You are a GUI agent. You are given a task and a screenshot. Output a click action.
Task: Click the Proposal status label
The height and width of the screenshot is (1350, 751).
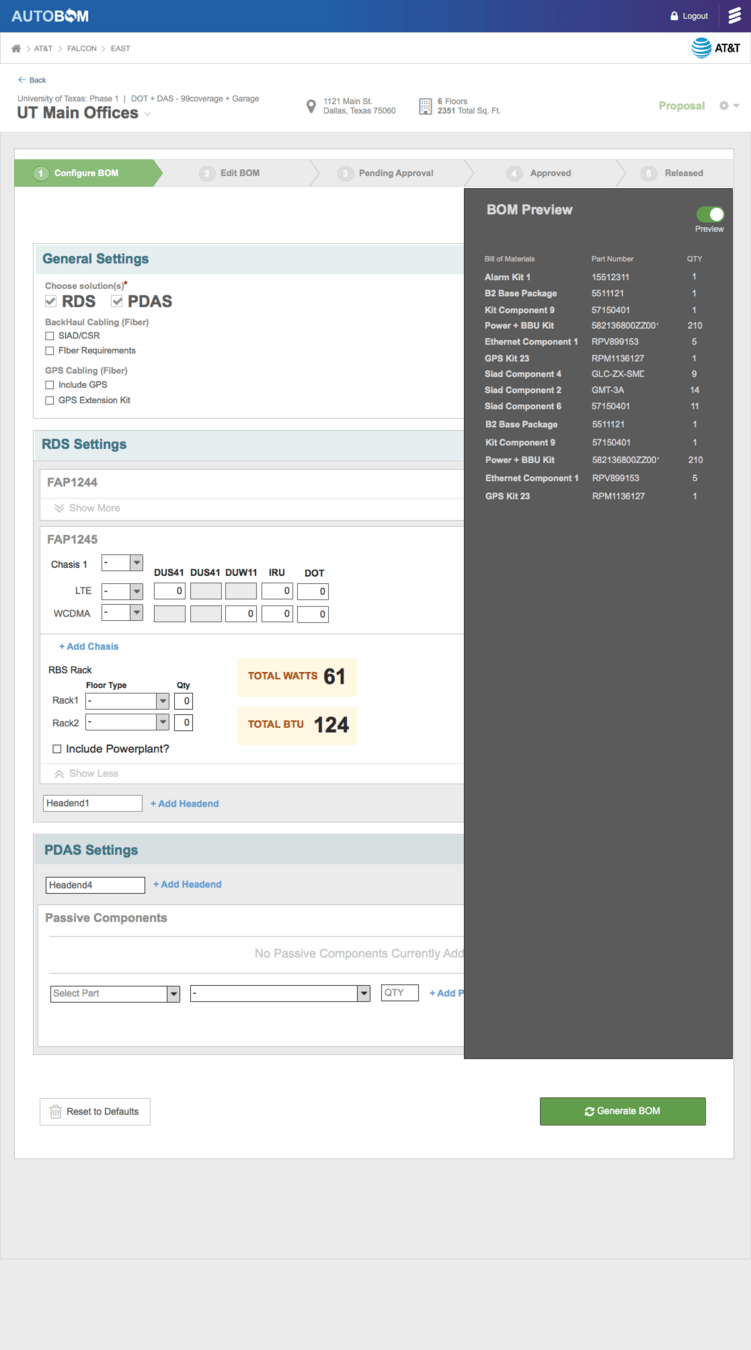[682, 106]
